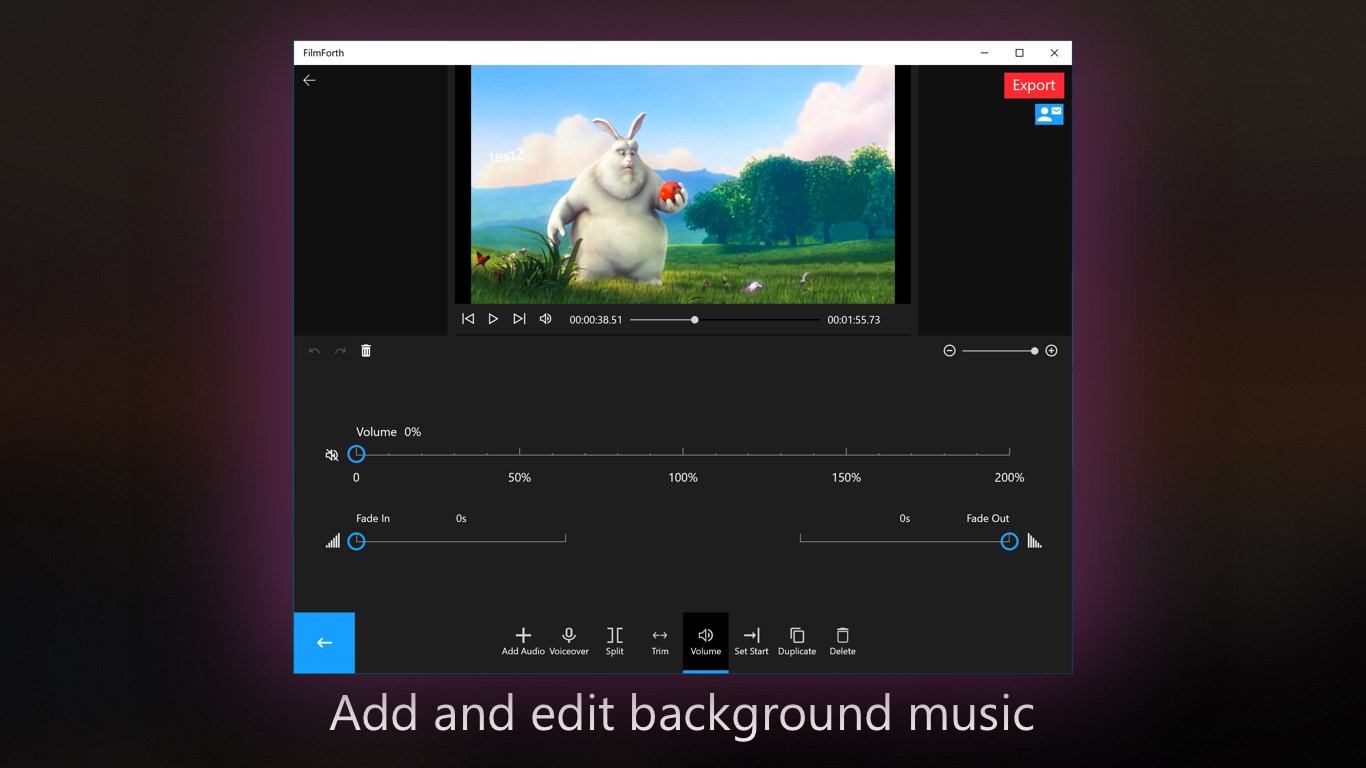1366x768 pixels.
Task: Click the 150% label on Volume scale
Action: tap(846, 478)
